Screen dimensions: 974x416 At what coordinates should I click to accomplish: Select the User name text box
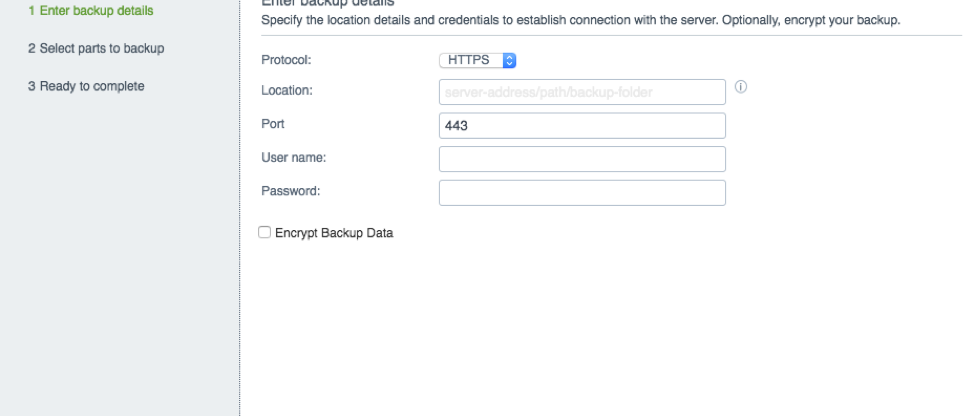coord(582,159)
